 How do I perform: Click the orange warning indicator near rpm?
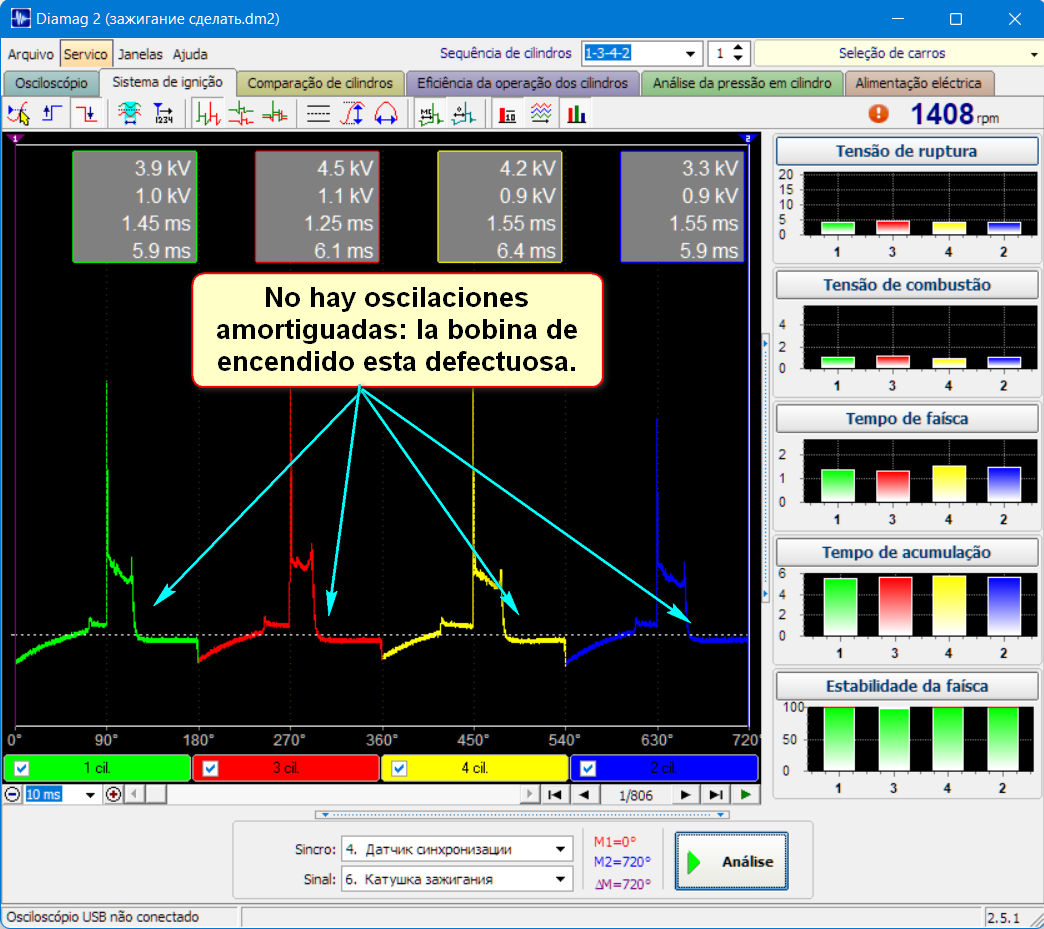tap(879, 114)
